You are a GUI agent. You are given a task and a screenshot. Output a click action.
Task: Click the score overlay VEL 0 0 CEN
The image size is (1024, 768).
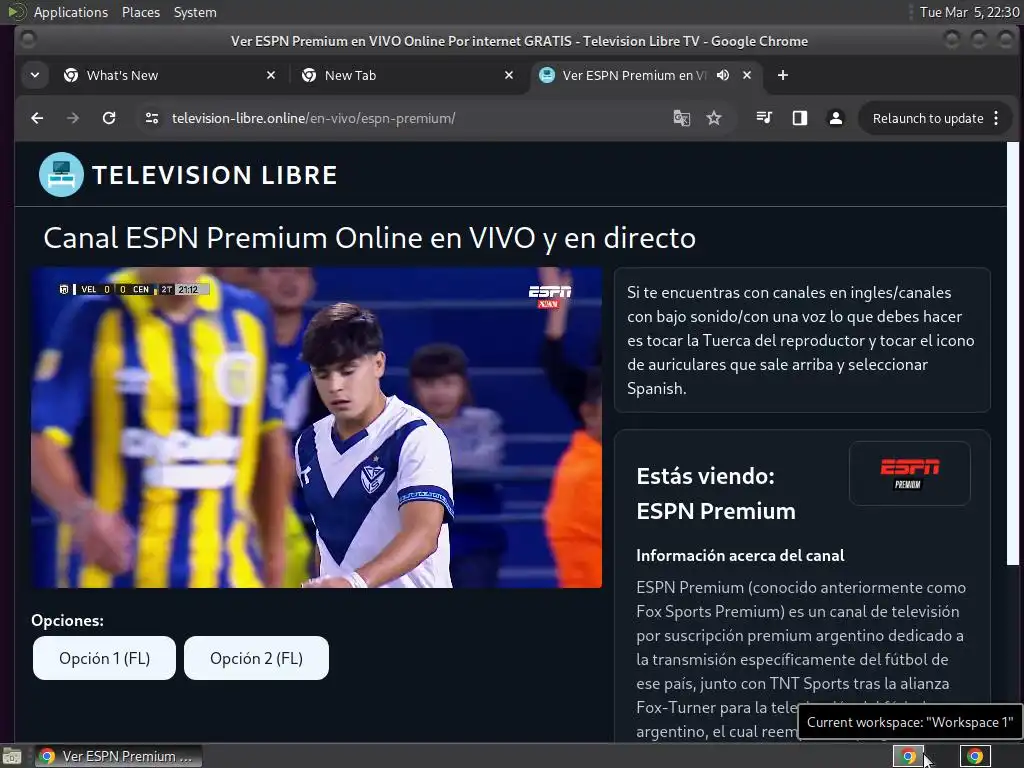pyautogui.click(x=134, y=289)
